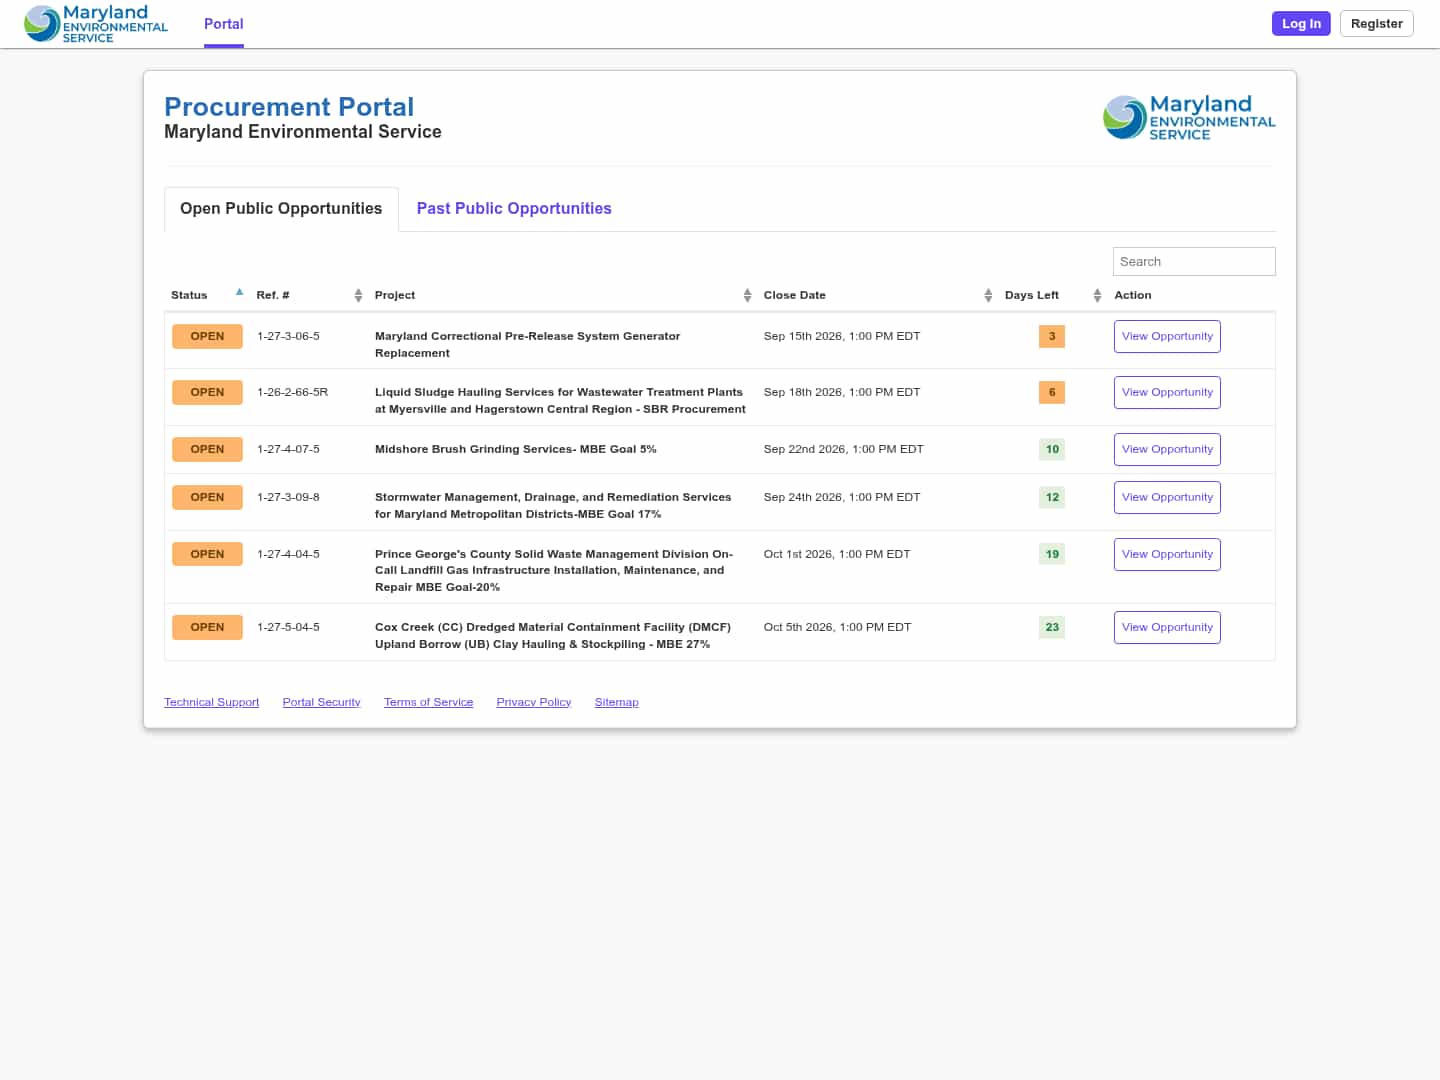Click the Stormwater Management, Drainage project title
This screenshot has height=1080, width=1440.
553,506
